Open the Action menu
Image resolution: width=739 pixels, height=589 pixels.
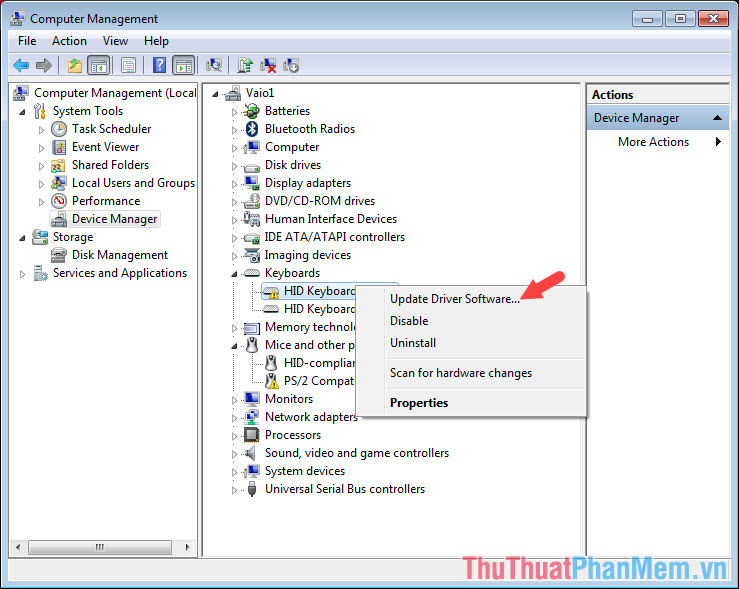tap(69, 41)
